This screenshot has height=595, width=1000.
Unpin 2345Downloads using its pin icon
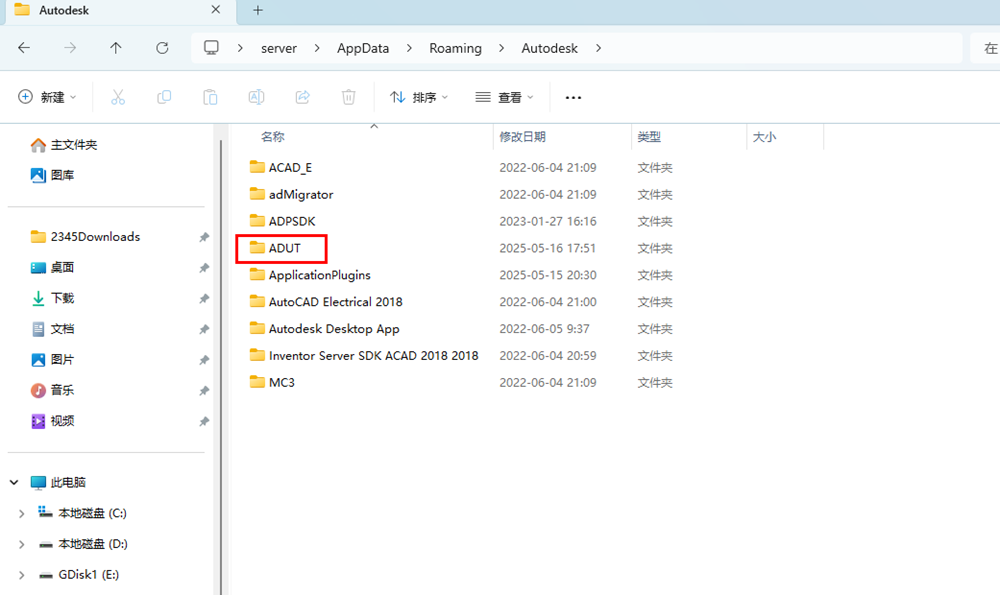point(204,237)
